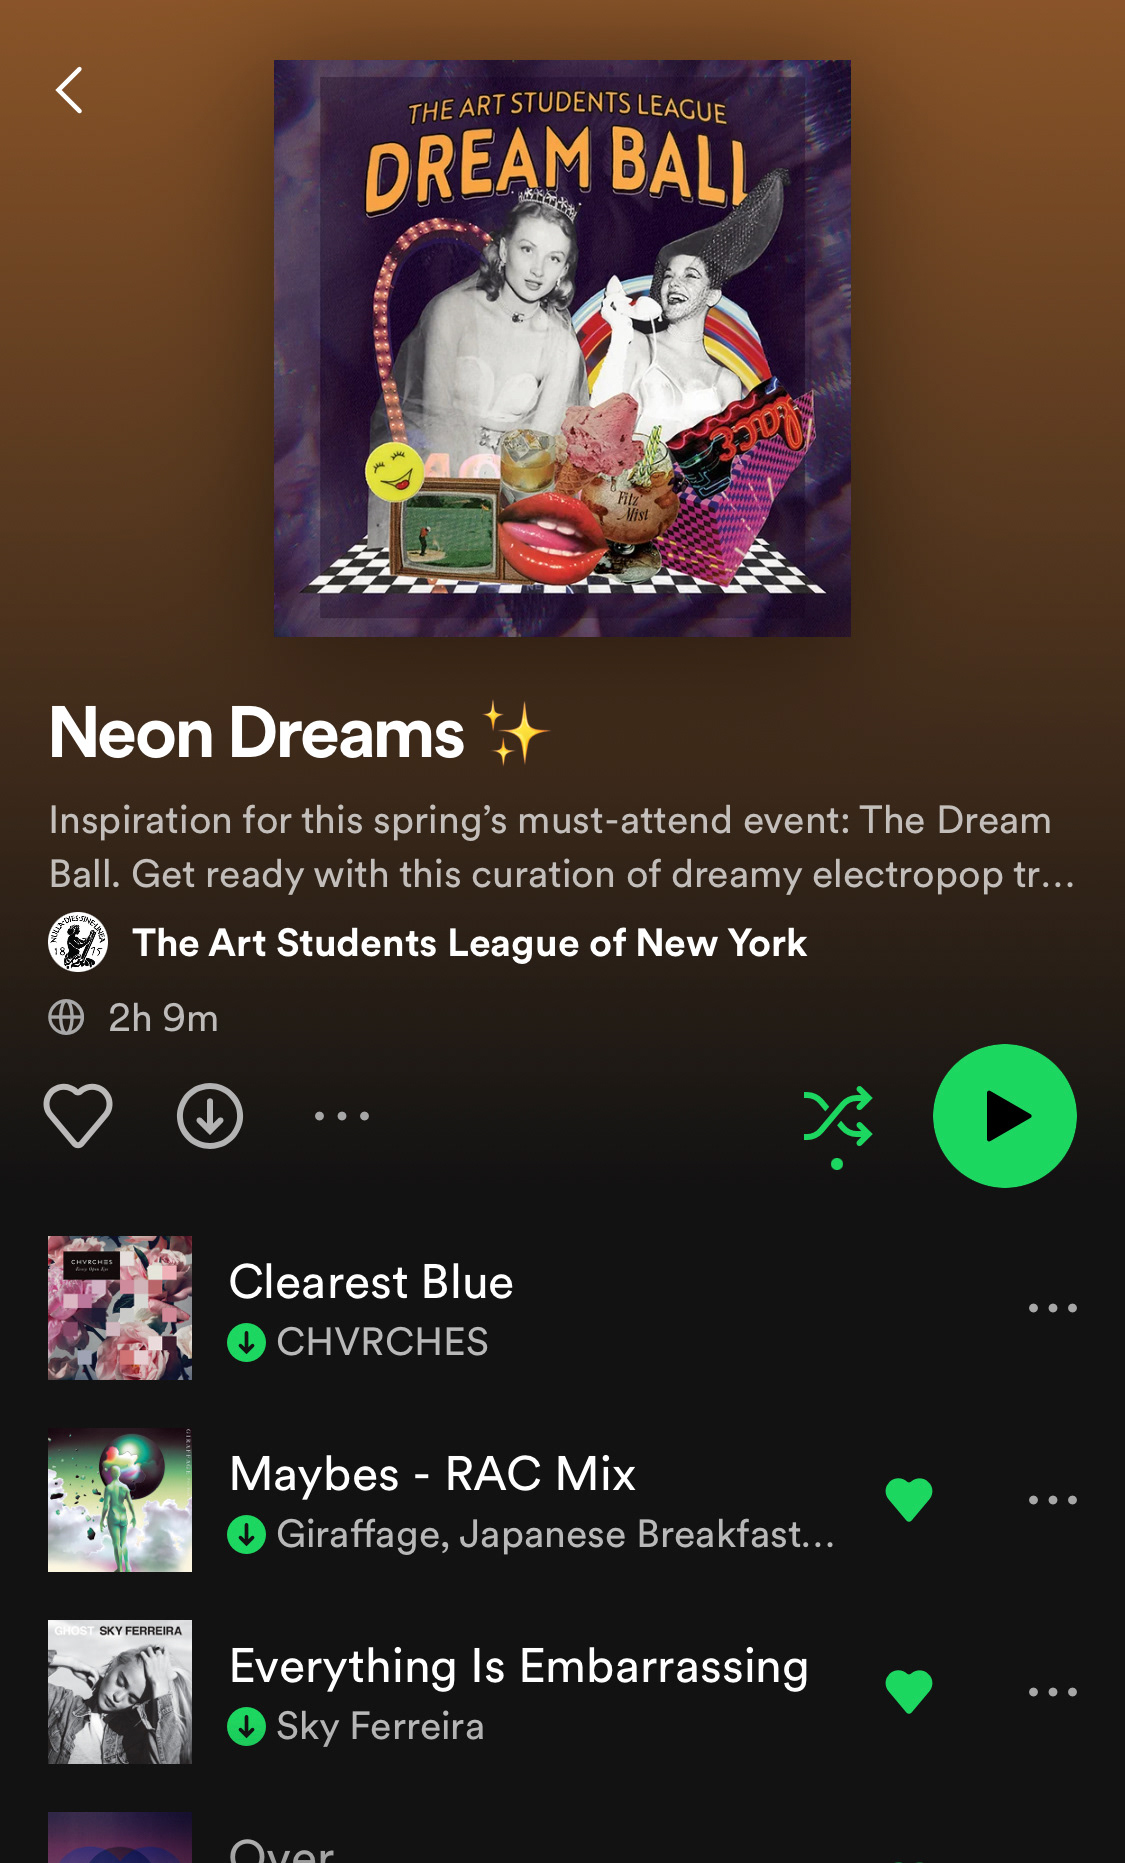Like the Neon Dreams playlist with heart icon
The image size is (1125, 1863).
pyautogui.click(x=78, y=1115)
